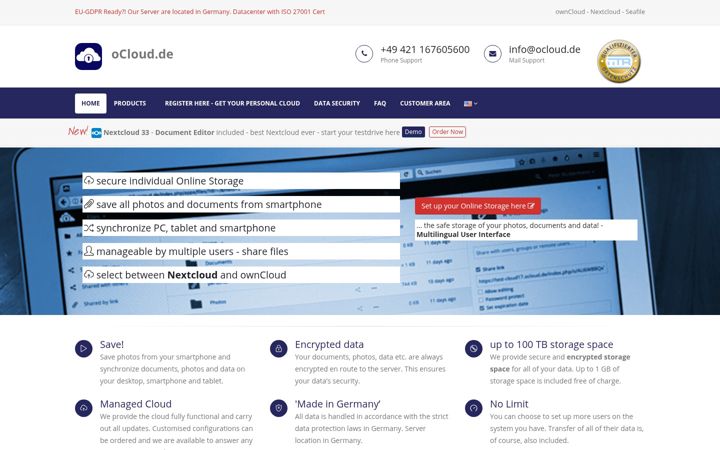Screen dimensions: 720x450
Task: Click the 'Save!' heading
Action: tap(112, 344)
